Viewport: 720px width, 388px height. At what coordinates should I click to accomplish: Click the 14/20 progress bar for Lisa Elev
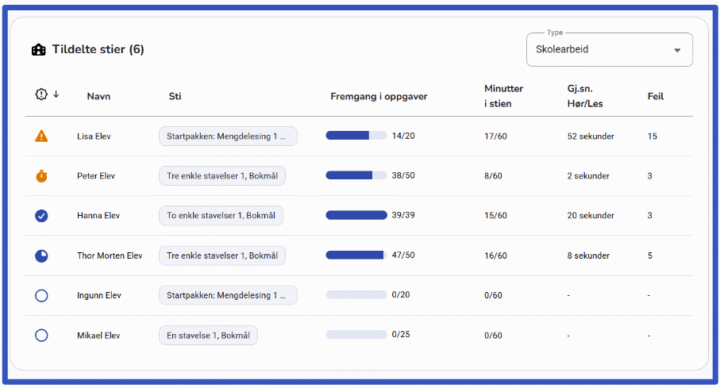(x=356, y=135)
